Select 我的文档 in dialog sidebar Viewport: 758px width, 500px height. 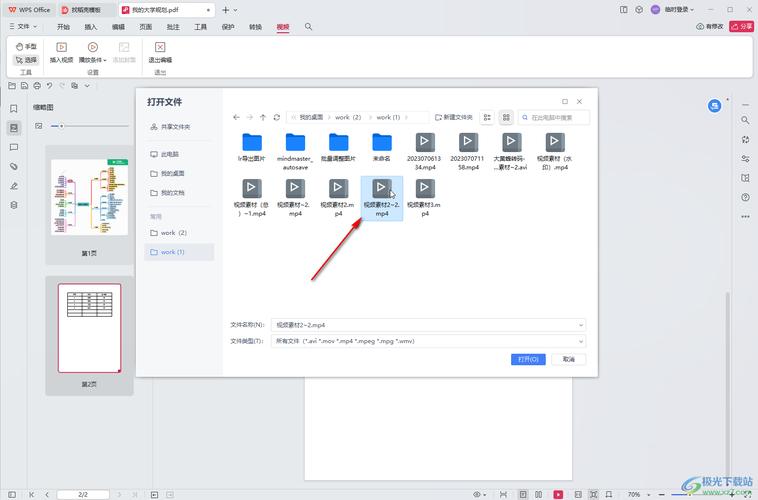click(x=167, y=192)
